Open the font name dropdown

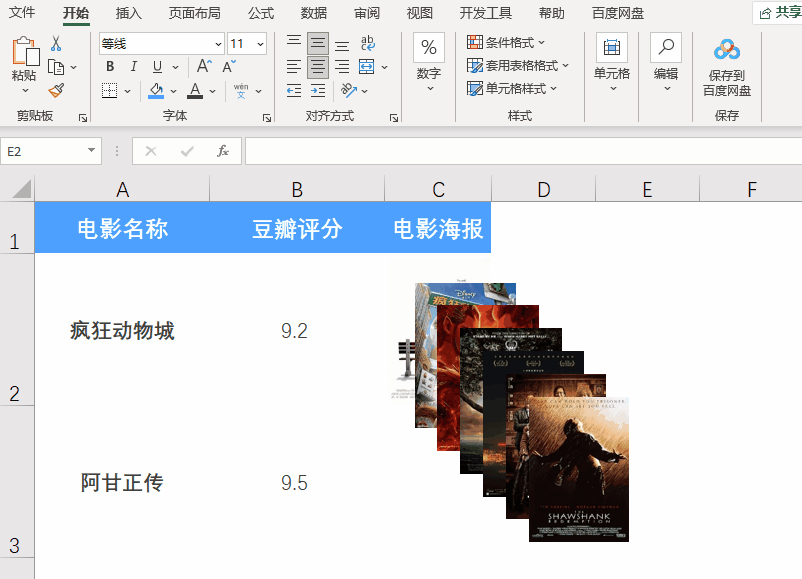pyautogui.click(x=218, y=44)
